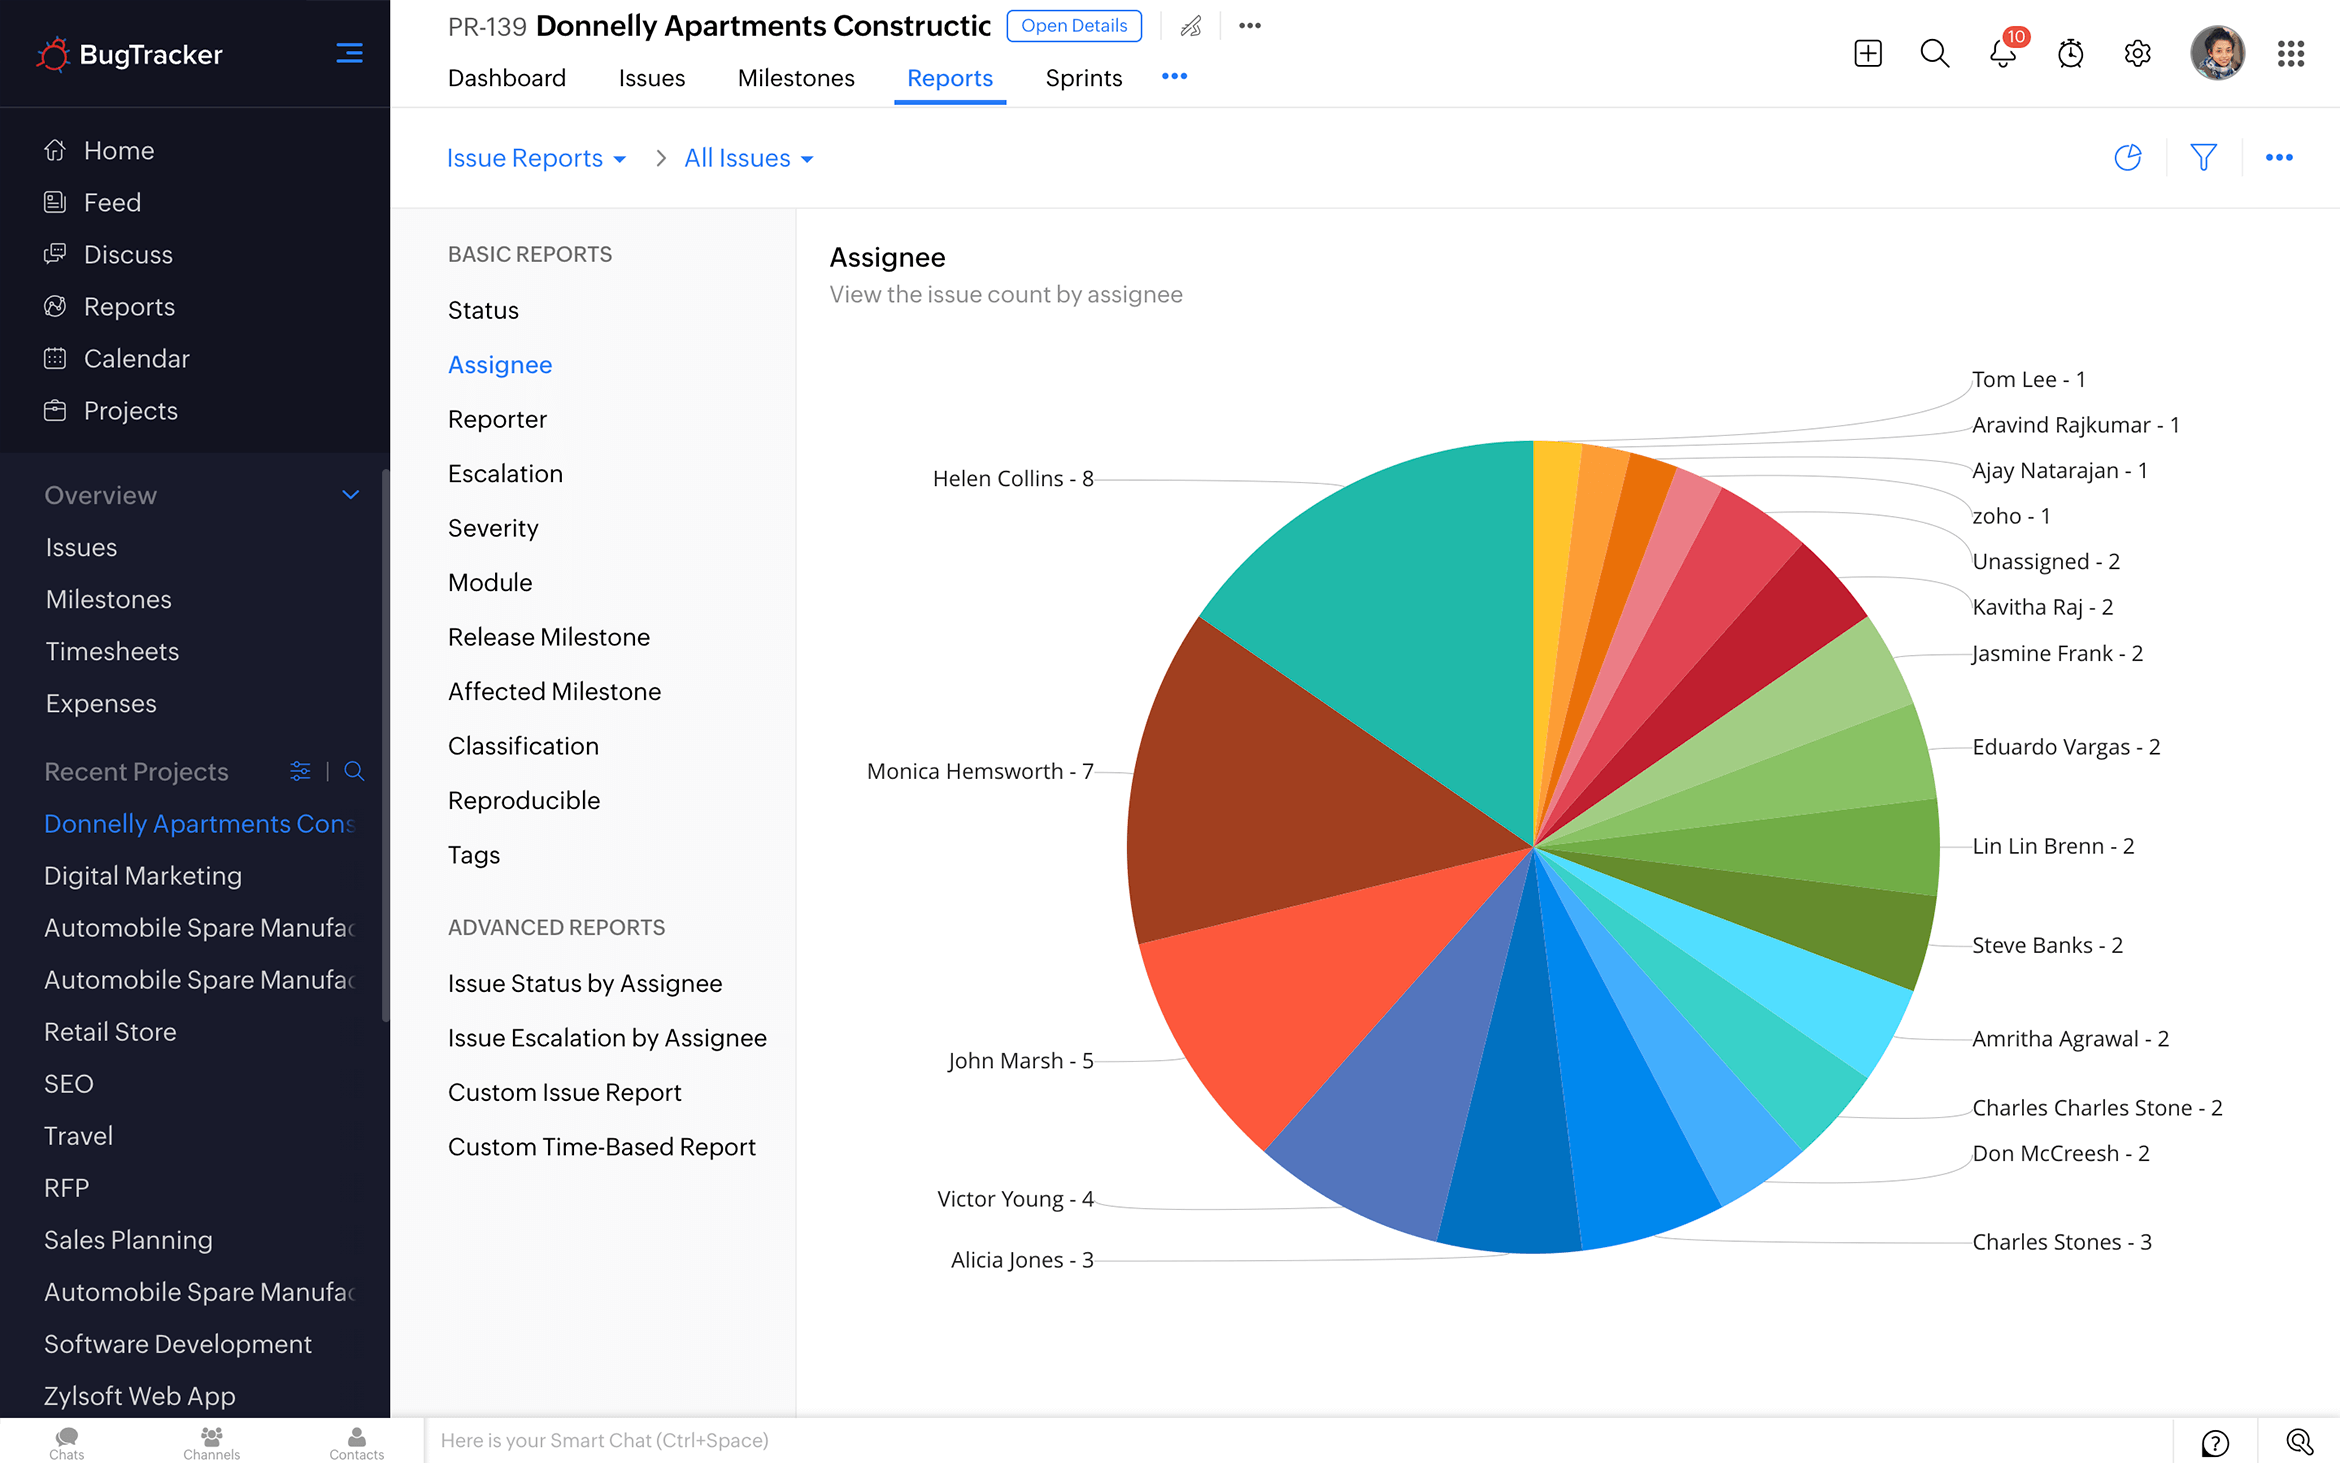Collapse the sidebar hamburger toggle

coord(349,53)
